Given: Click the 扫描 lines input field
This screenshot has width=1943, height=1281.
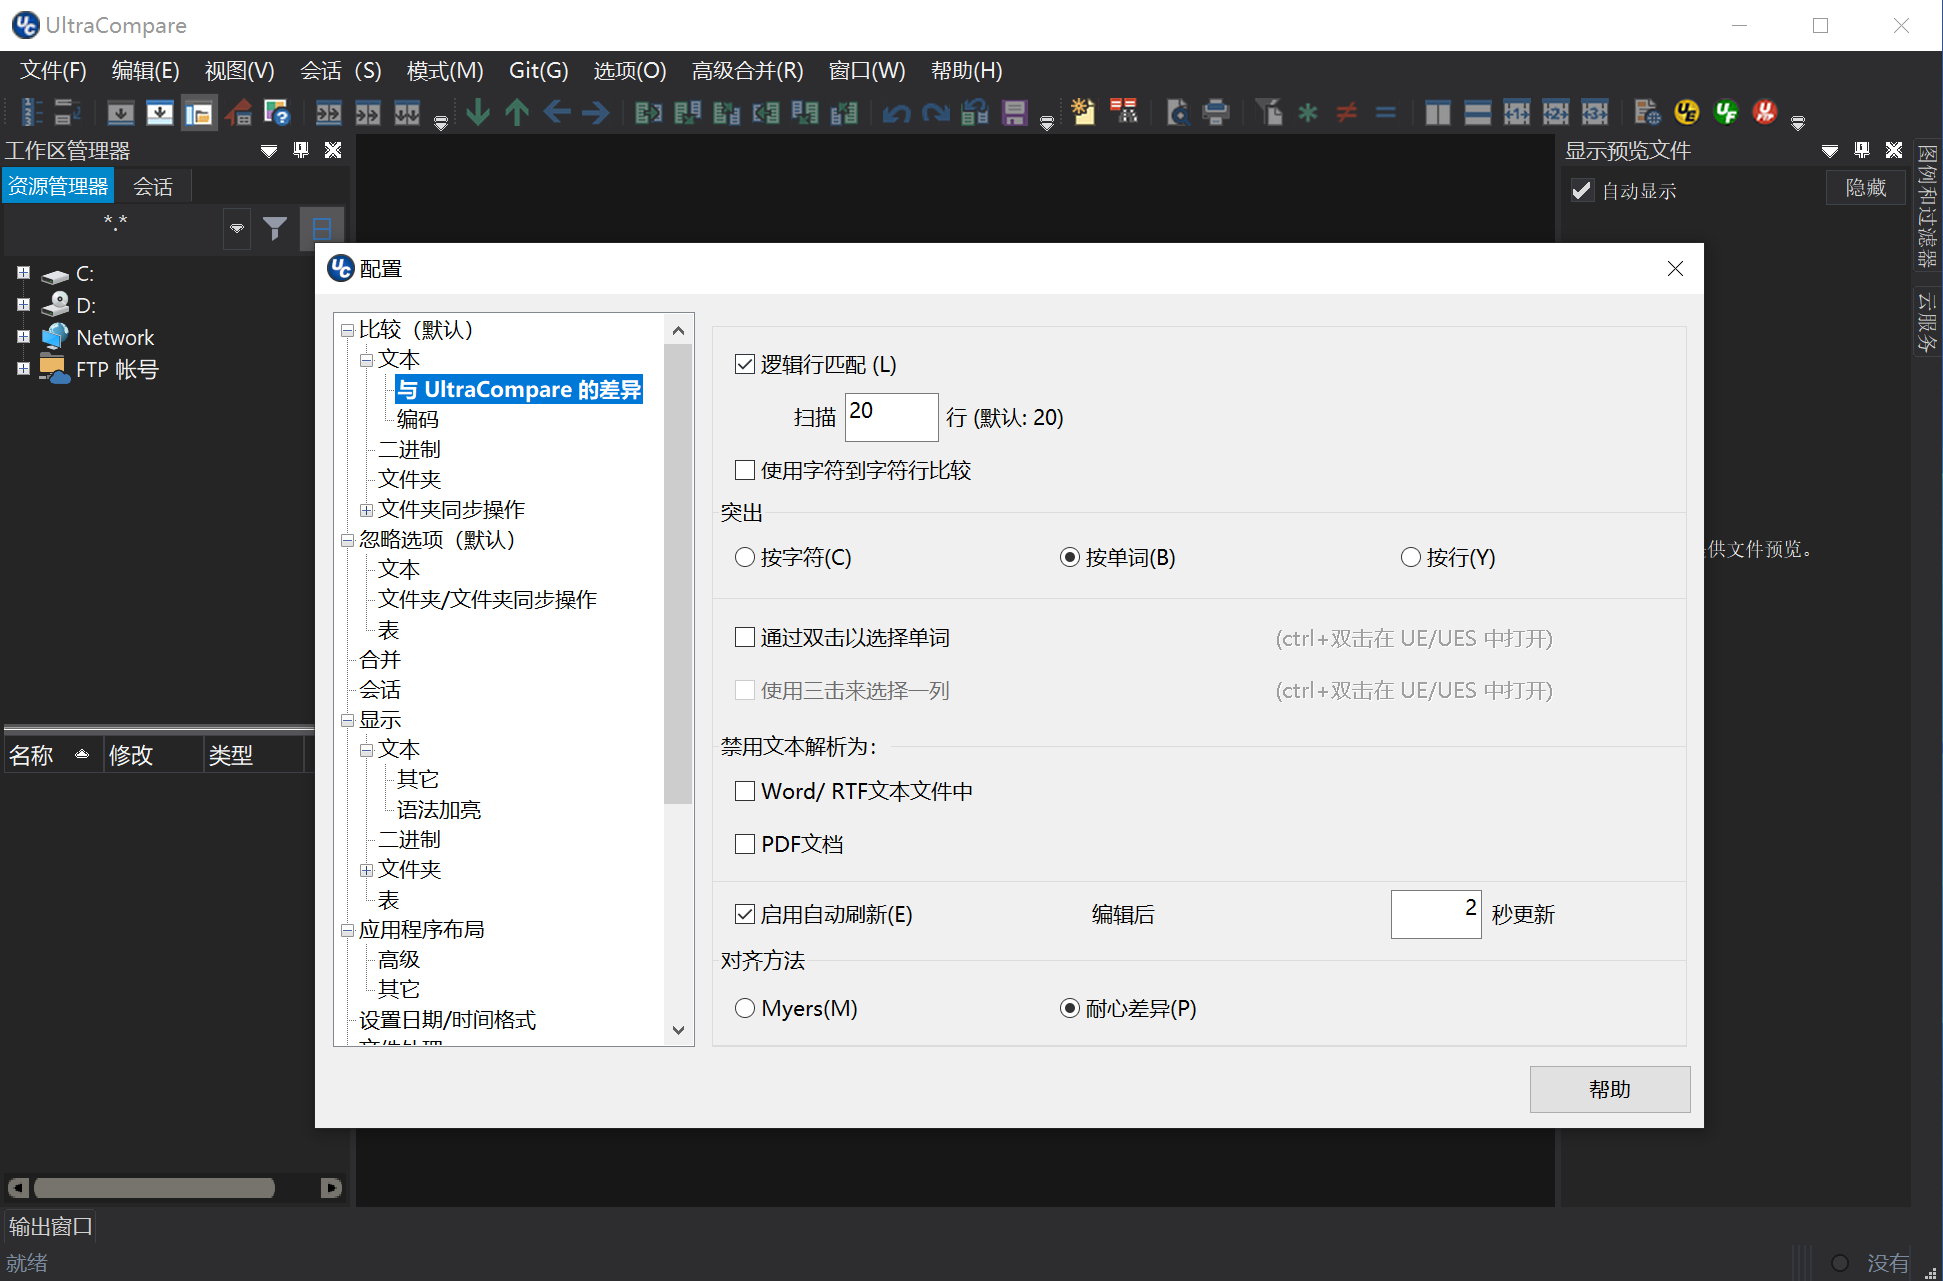Looking at the screenshot, I should (891, 417).
